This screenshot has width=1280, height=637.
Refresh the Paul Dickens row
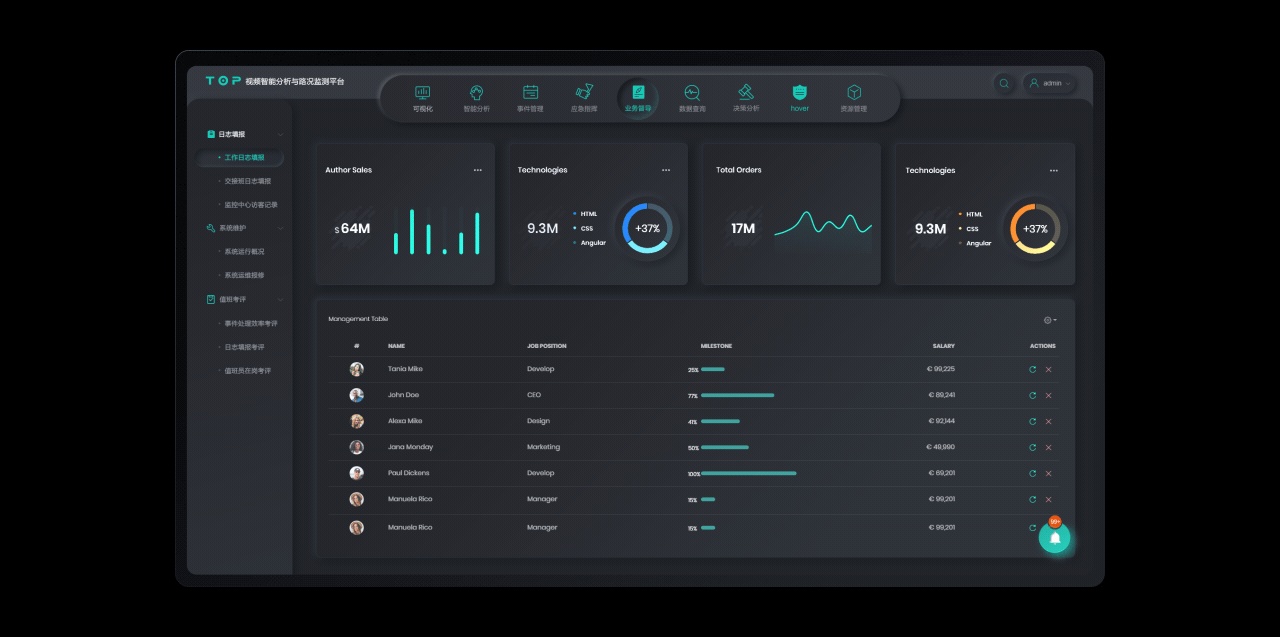tap(1032, 473)
